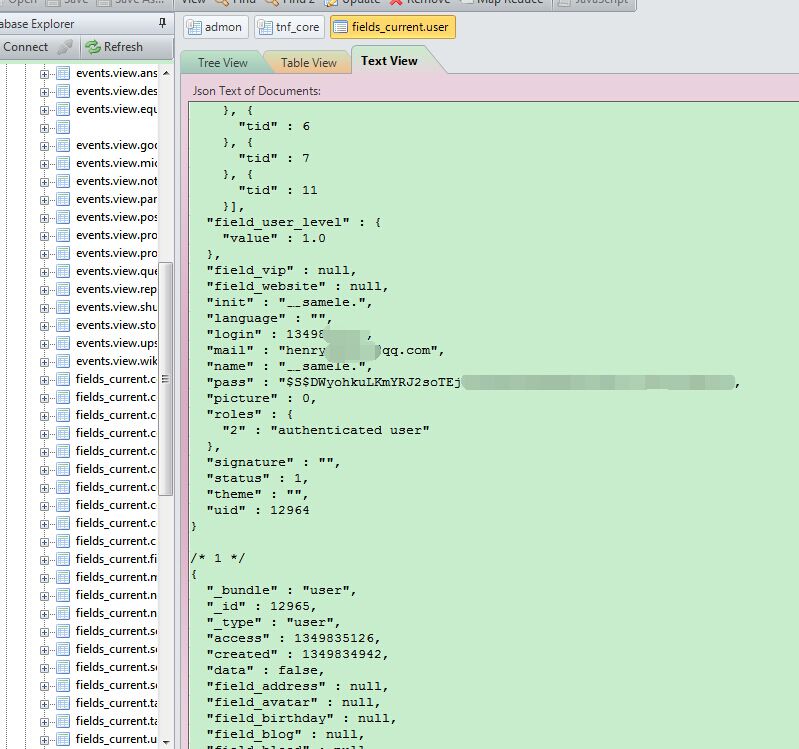Click the Refresh button
Viewport: 799px width, 749px height.
pos(114,47)
